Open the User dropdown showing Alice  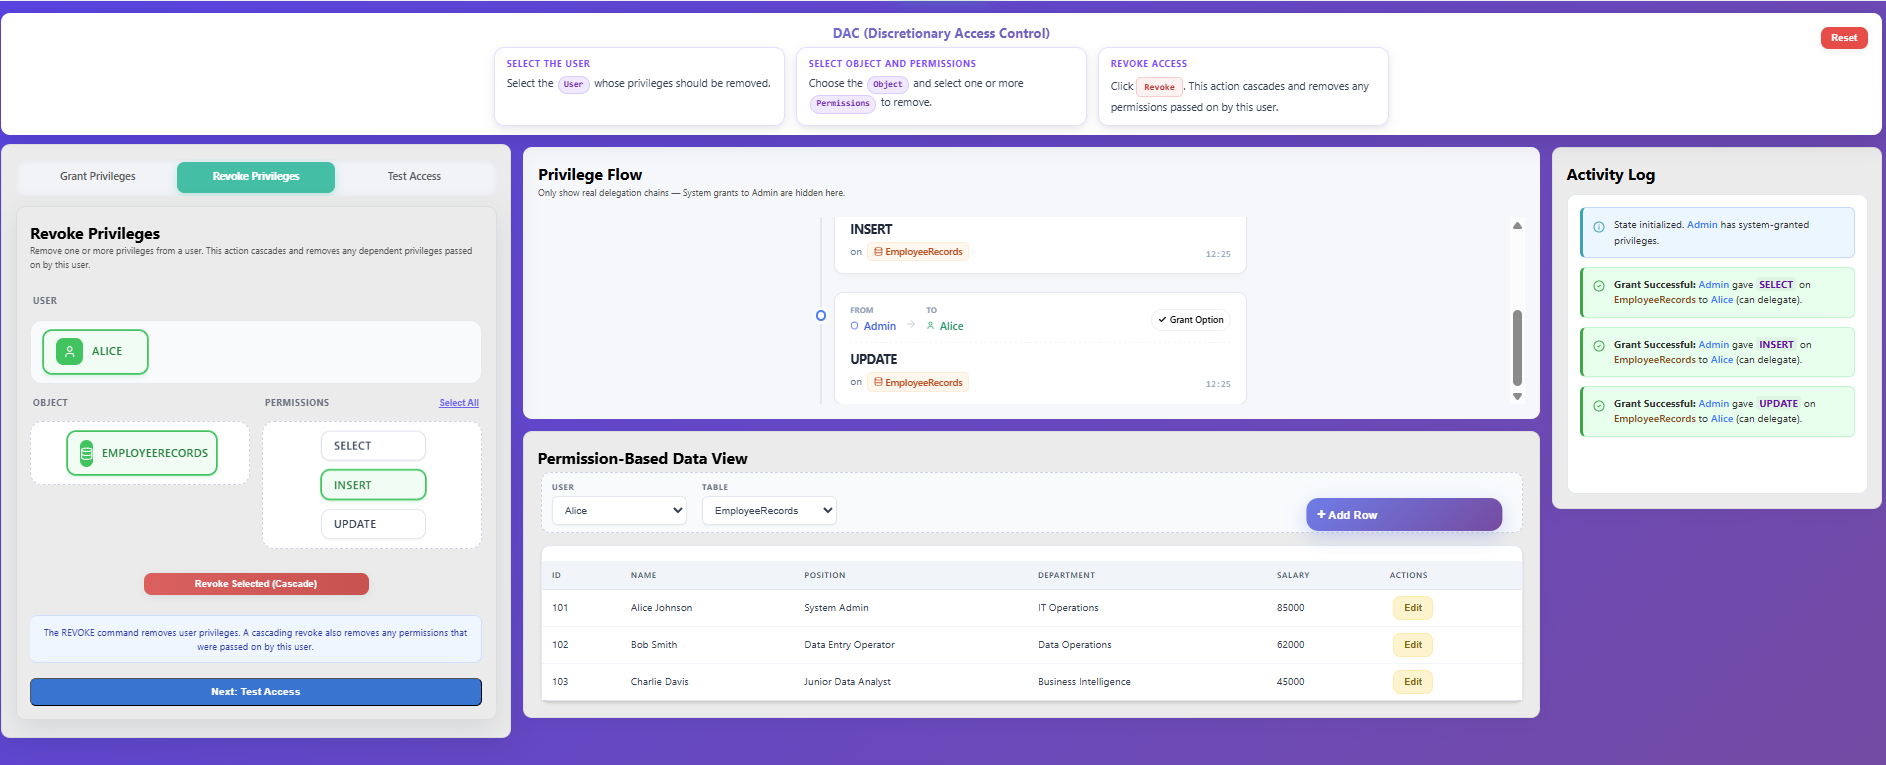click(619, 511)
